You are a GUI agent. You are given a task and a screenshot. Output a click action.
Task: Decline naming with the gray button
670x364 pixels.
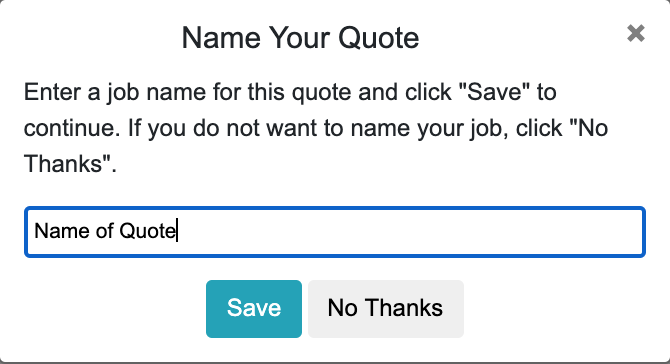[386, 308]
